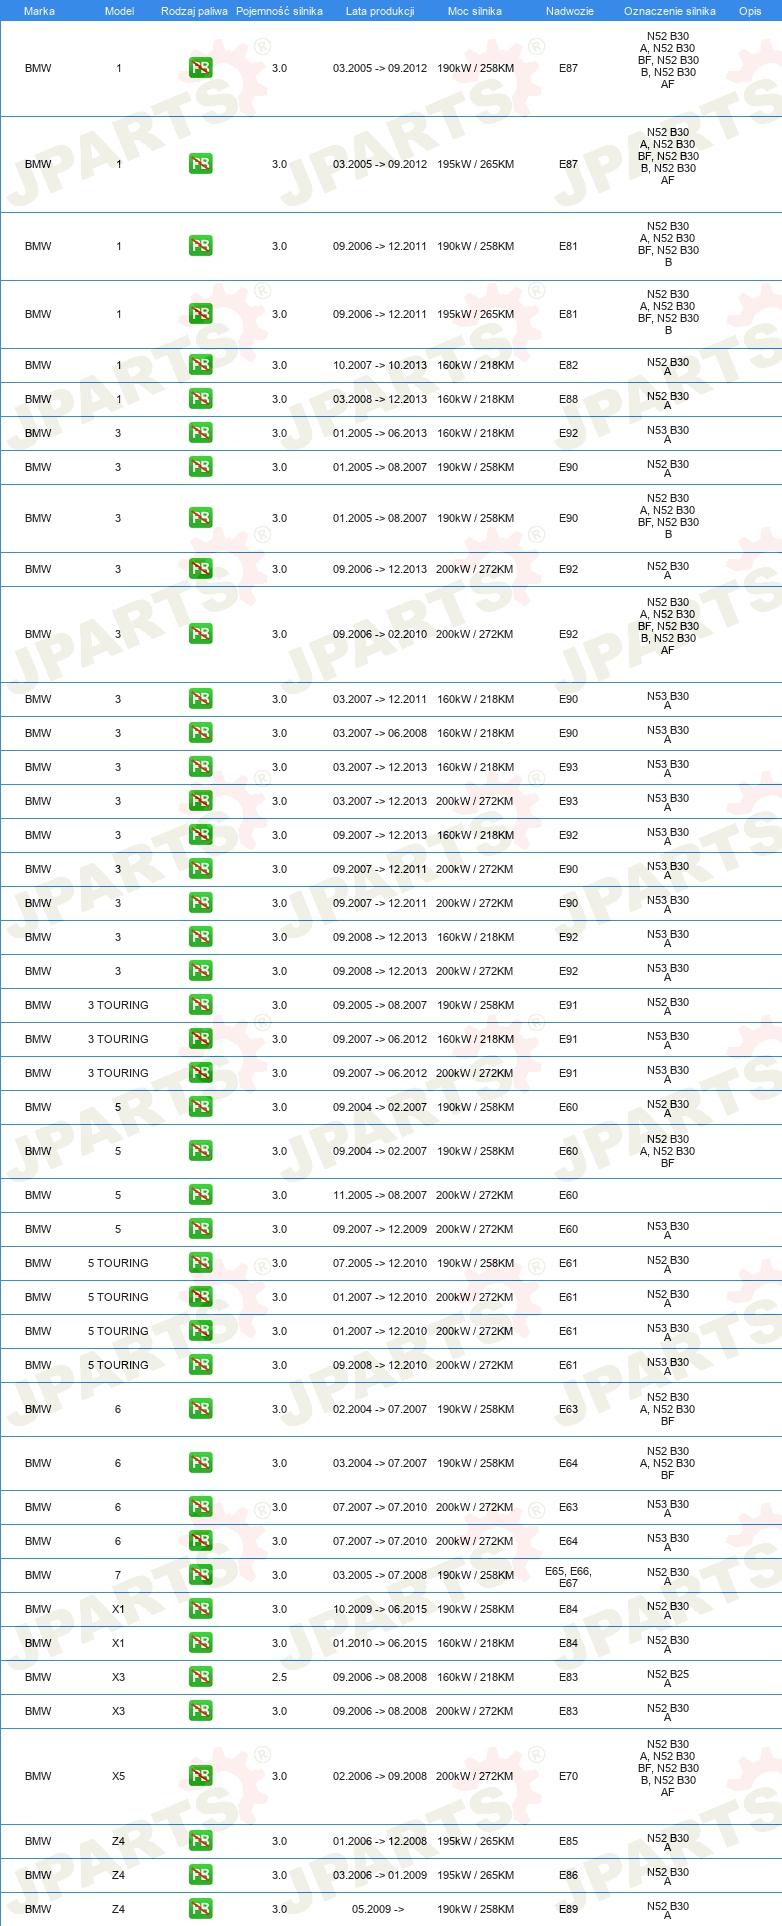Click the X5 model cell
This screenshot has height=1926, width=782.
pyautogui.click(x=118, y=1776)
